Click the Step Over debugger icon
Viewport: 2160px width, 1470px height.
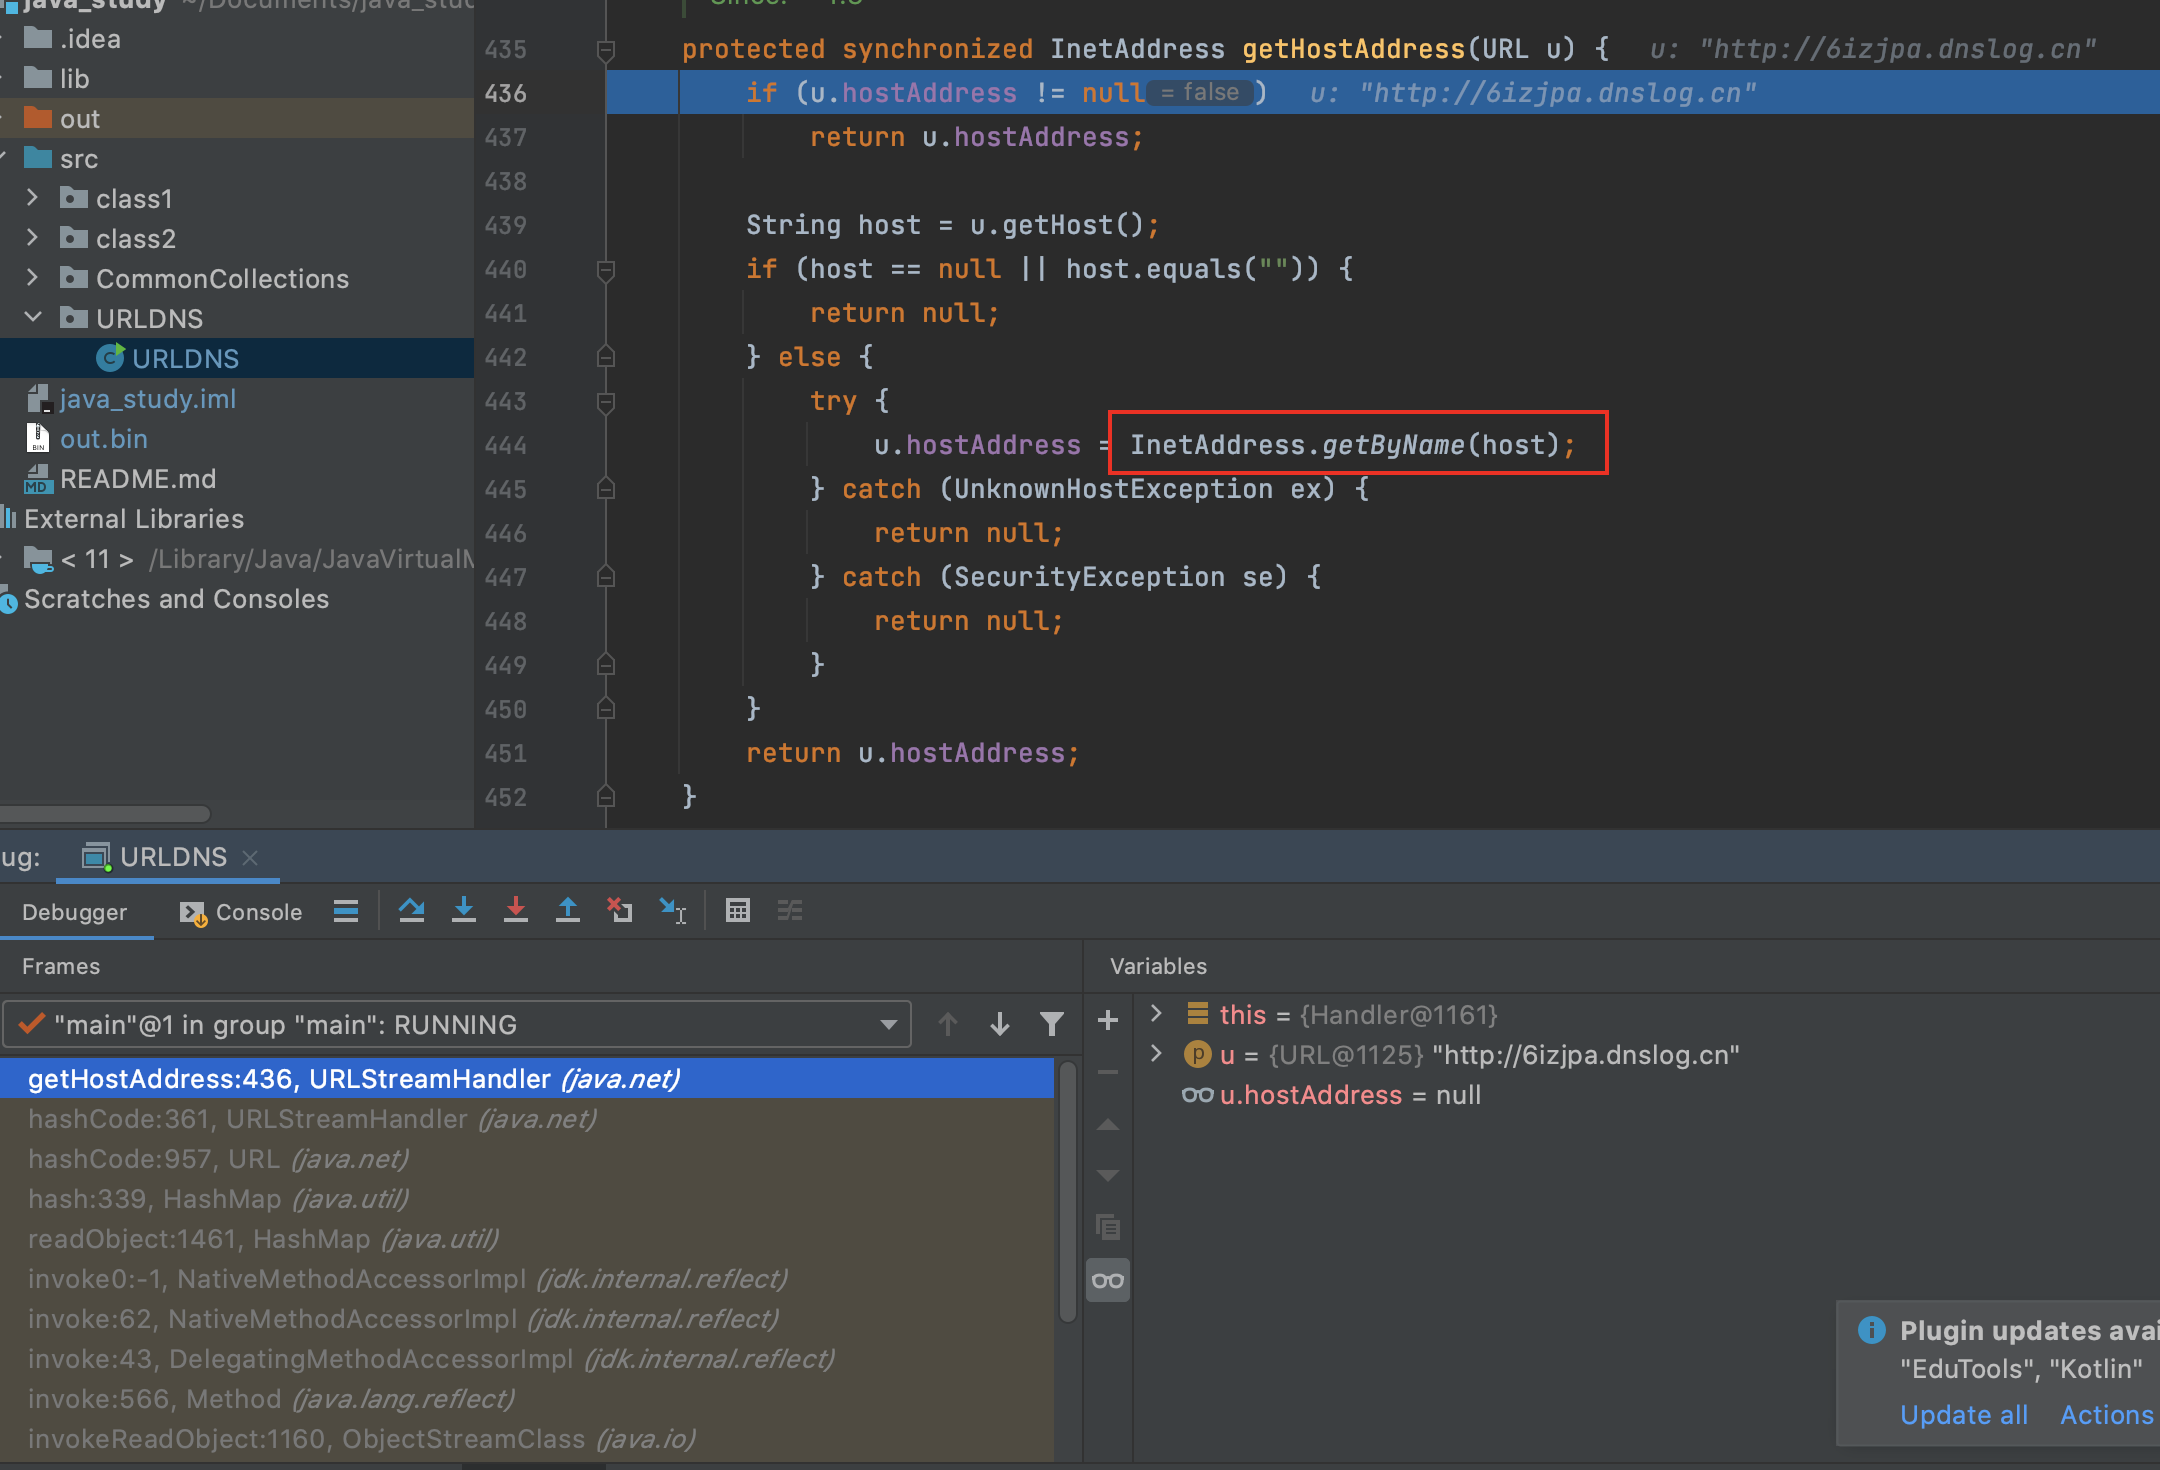point(411,910)
